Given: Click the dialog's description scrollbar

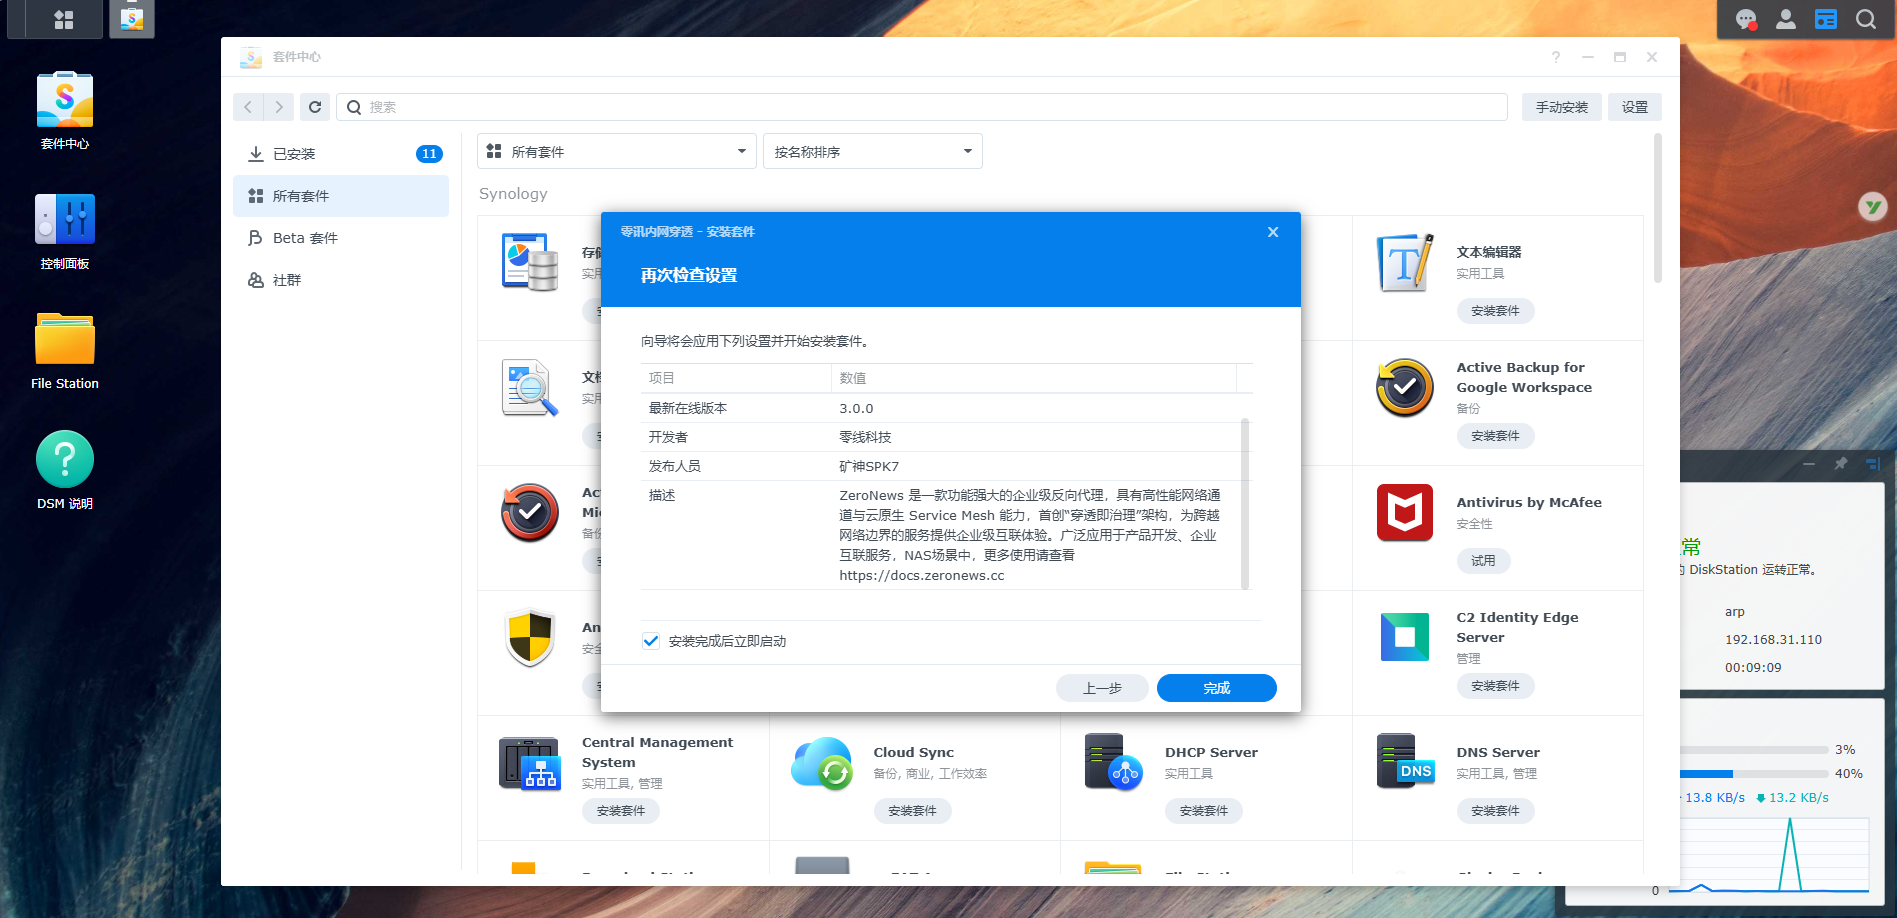Looking at the screenshot, I should 1245,504.
